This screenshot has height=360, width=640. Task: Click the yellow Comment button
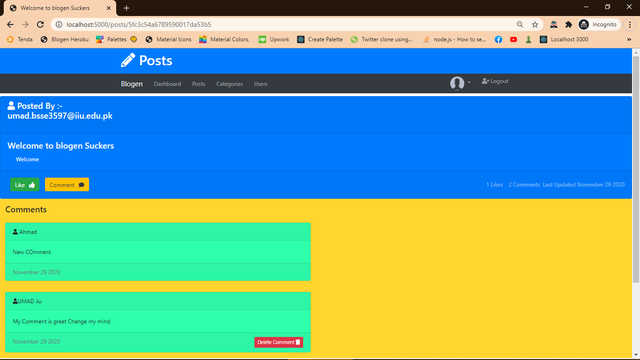(x=67, y=184)
